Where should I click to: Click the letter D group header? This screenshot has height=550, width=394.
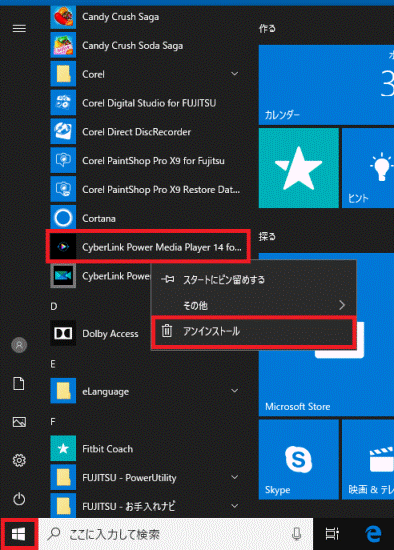coord(54,306)
